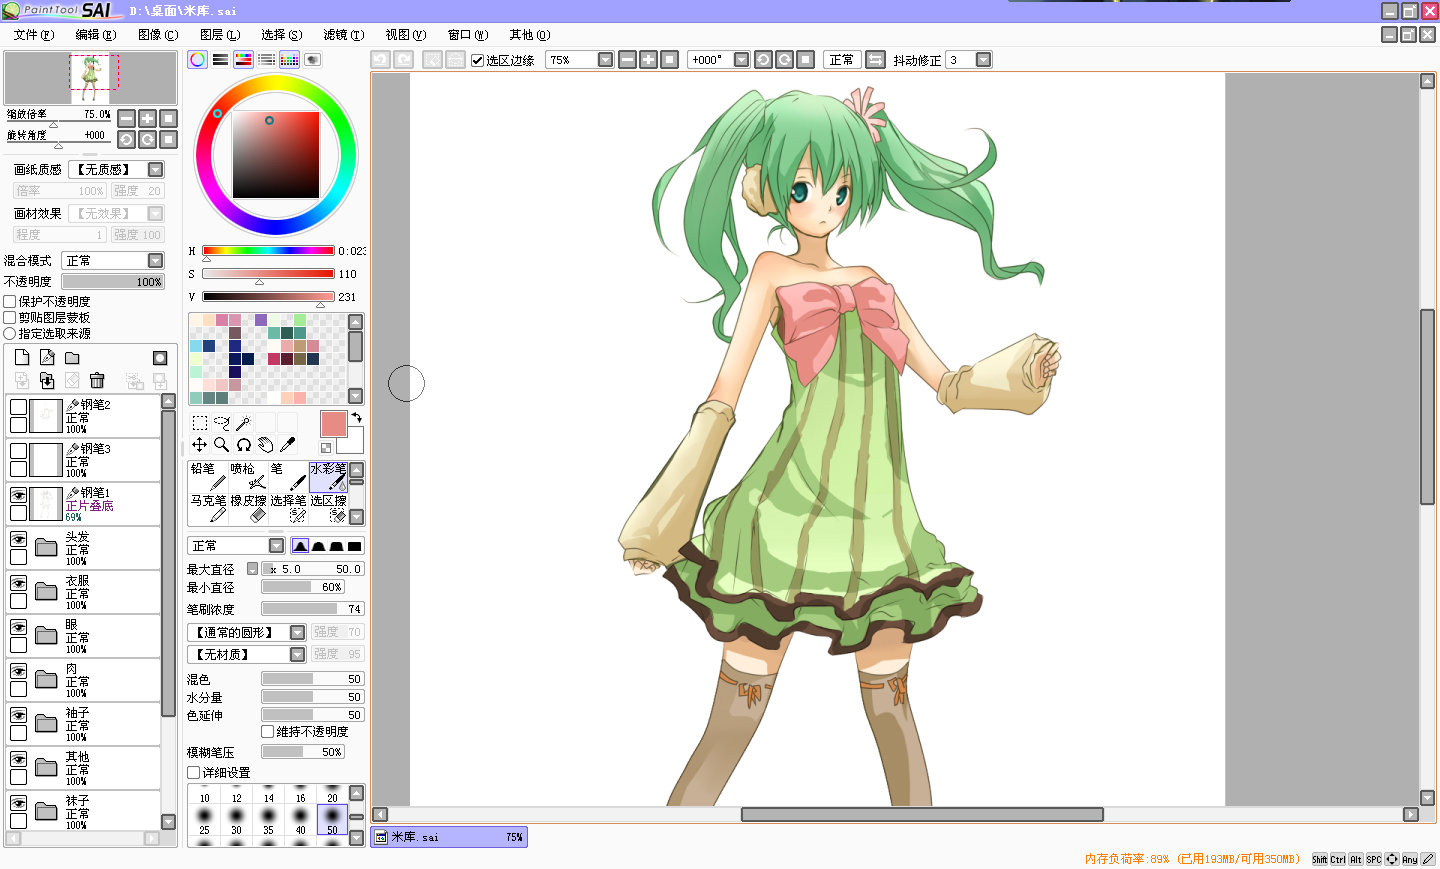Toggle visibility of 头发 layer folder

(18, 539)
